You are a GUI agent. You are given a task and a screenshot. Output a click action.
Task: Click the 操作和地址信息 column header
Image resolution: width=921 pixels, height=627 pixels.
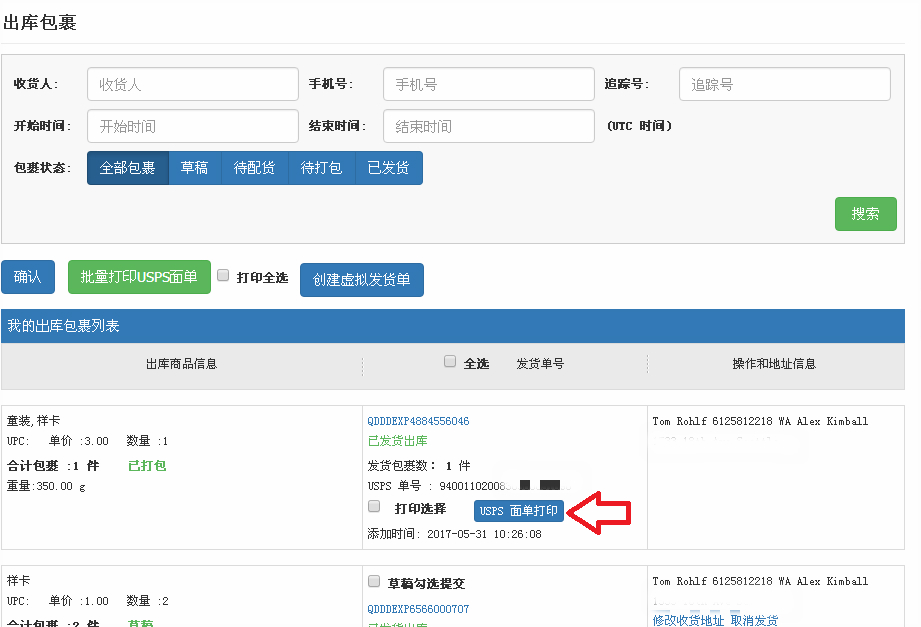point(774,364)
